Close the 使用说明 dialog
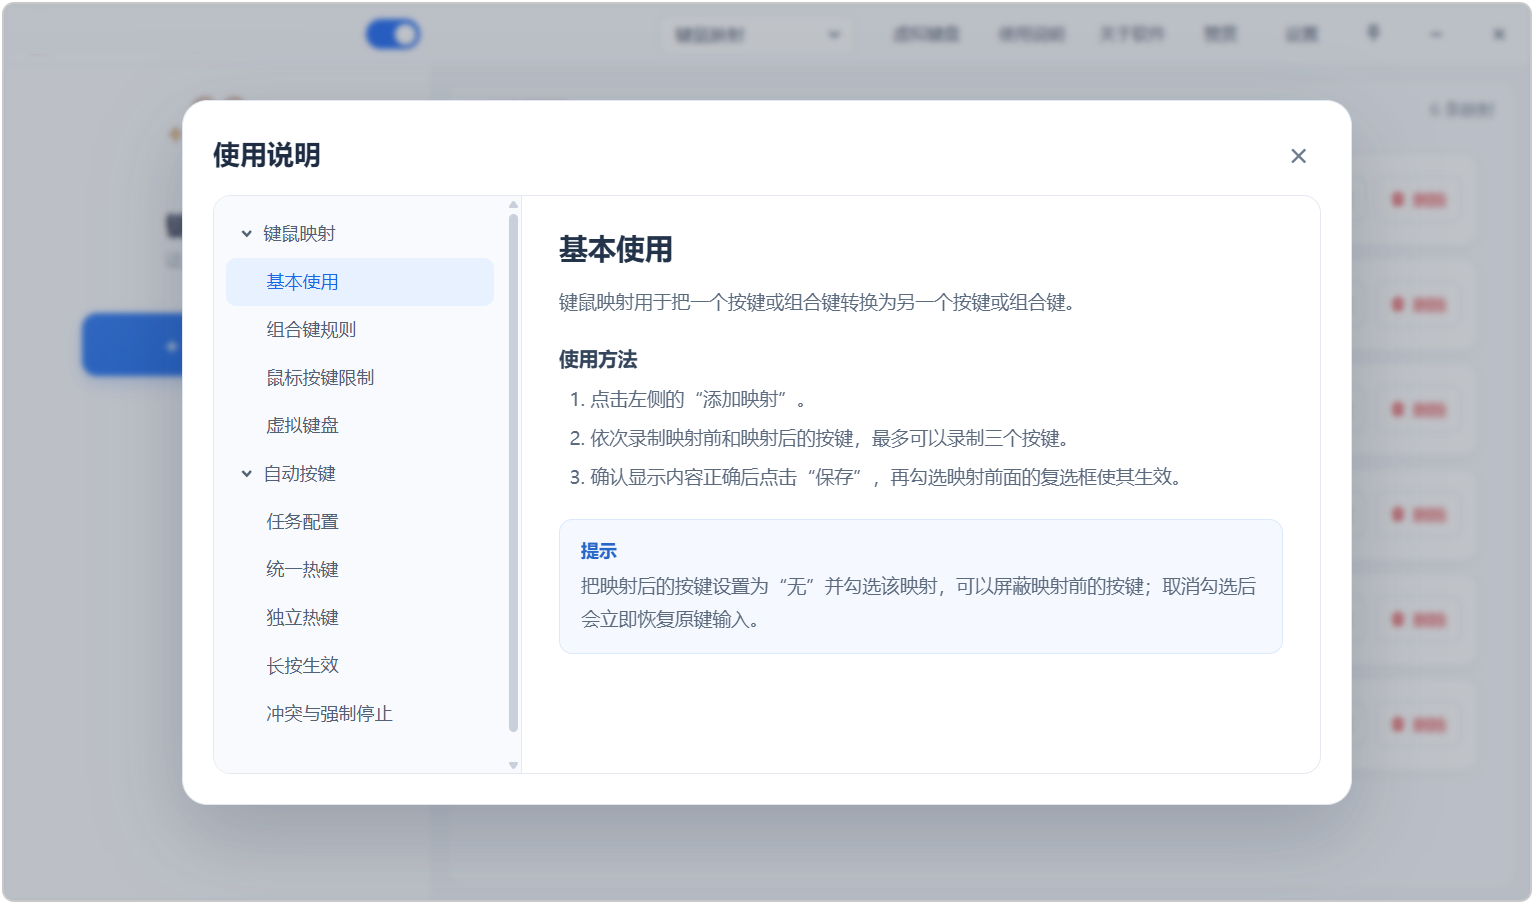This screenshot has height=904, width=1534. [x=1298, y=156]
